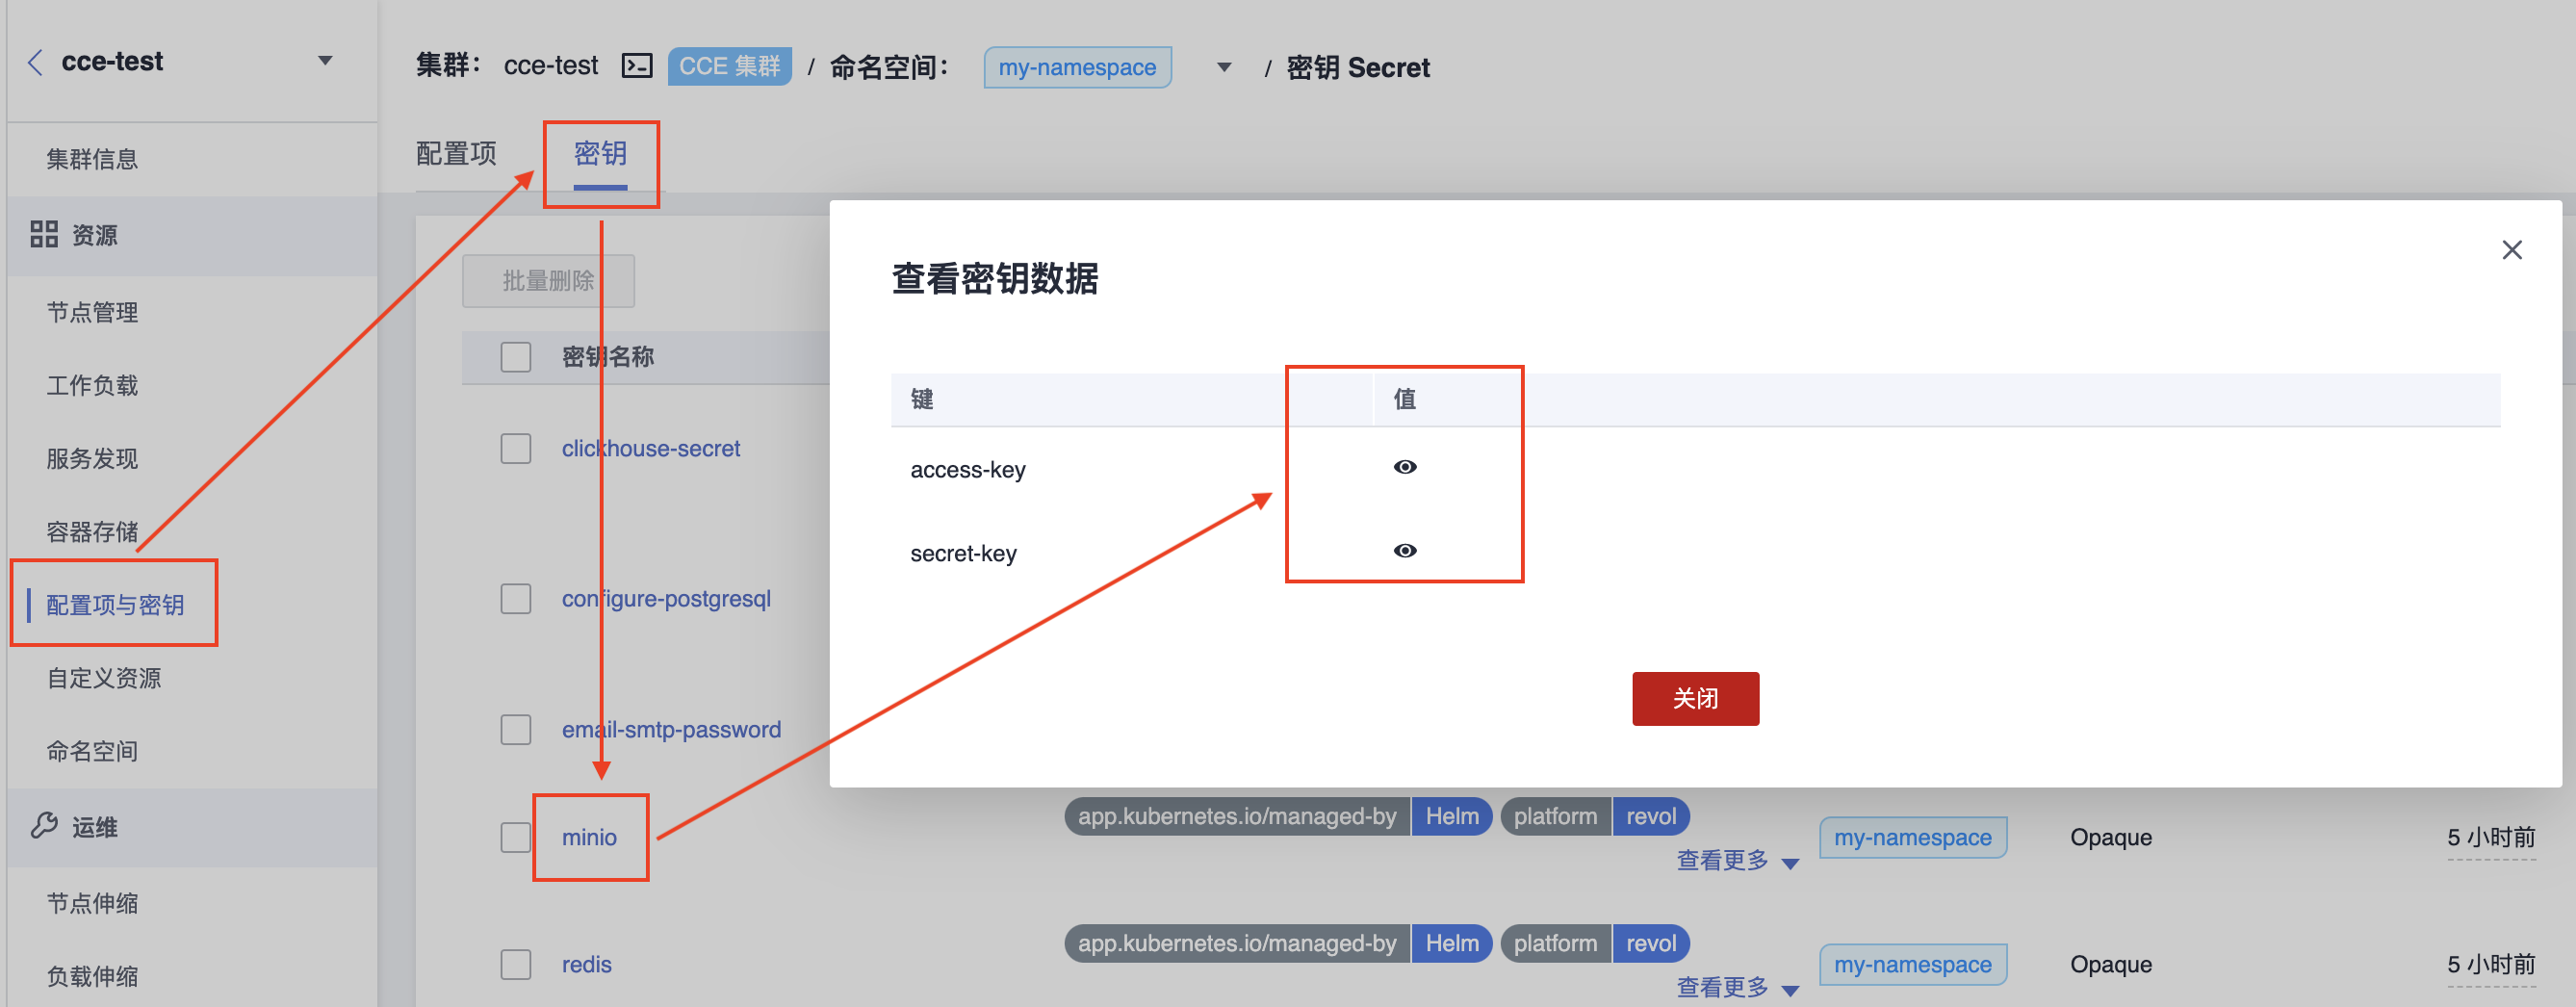This screenshot has height=1007, width=2576.
Task: Expand 查看更多 labels in minio row
Action: [1737, 861]
